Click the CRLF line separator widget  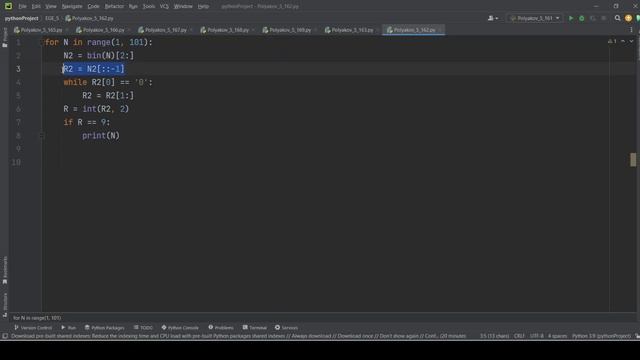(x=519, y=336)
